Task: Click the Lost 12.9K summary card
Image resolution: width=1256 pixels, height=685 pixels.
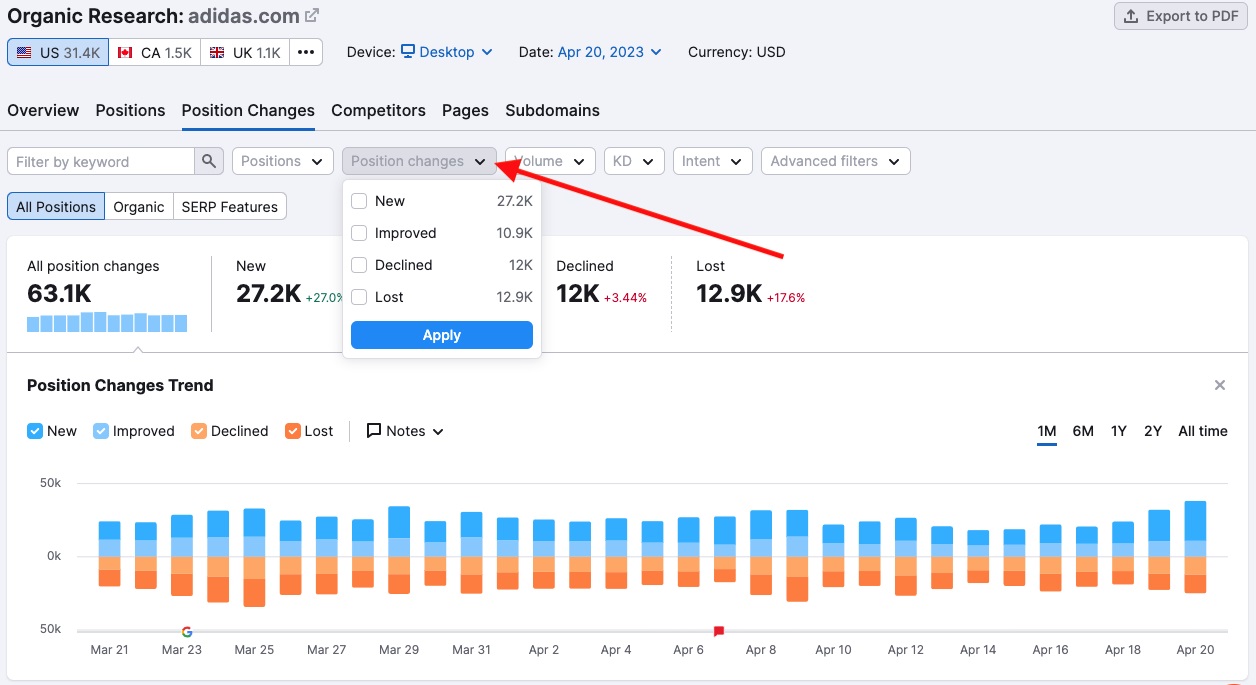Action: point(751,282)
